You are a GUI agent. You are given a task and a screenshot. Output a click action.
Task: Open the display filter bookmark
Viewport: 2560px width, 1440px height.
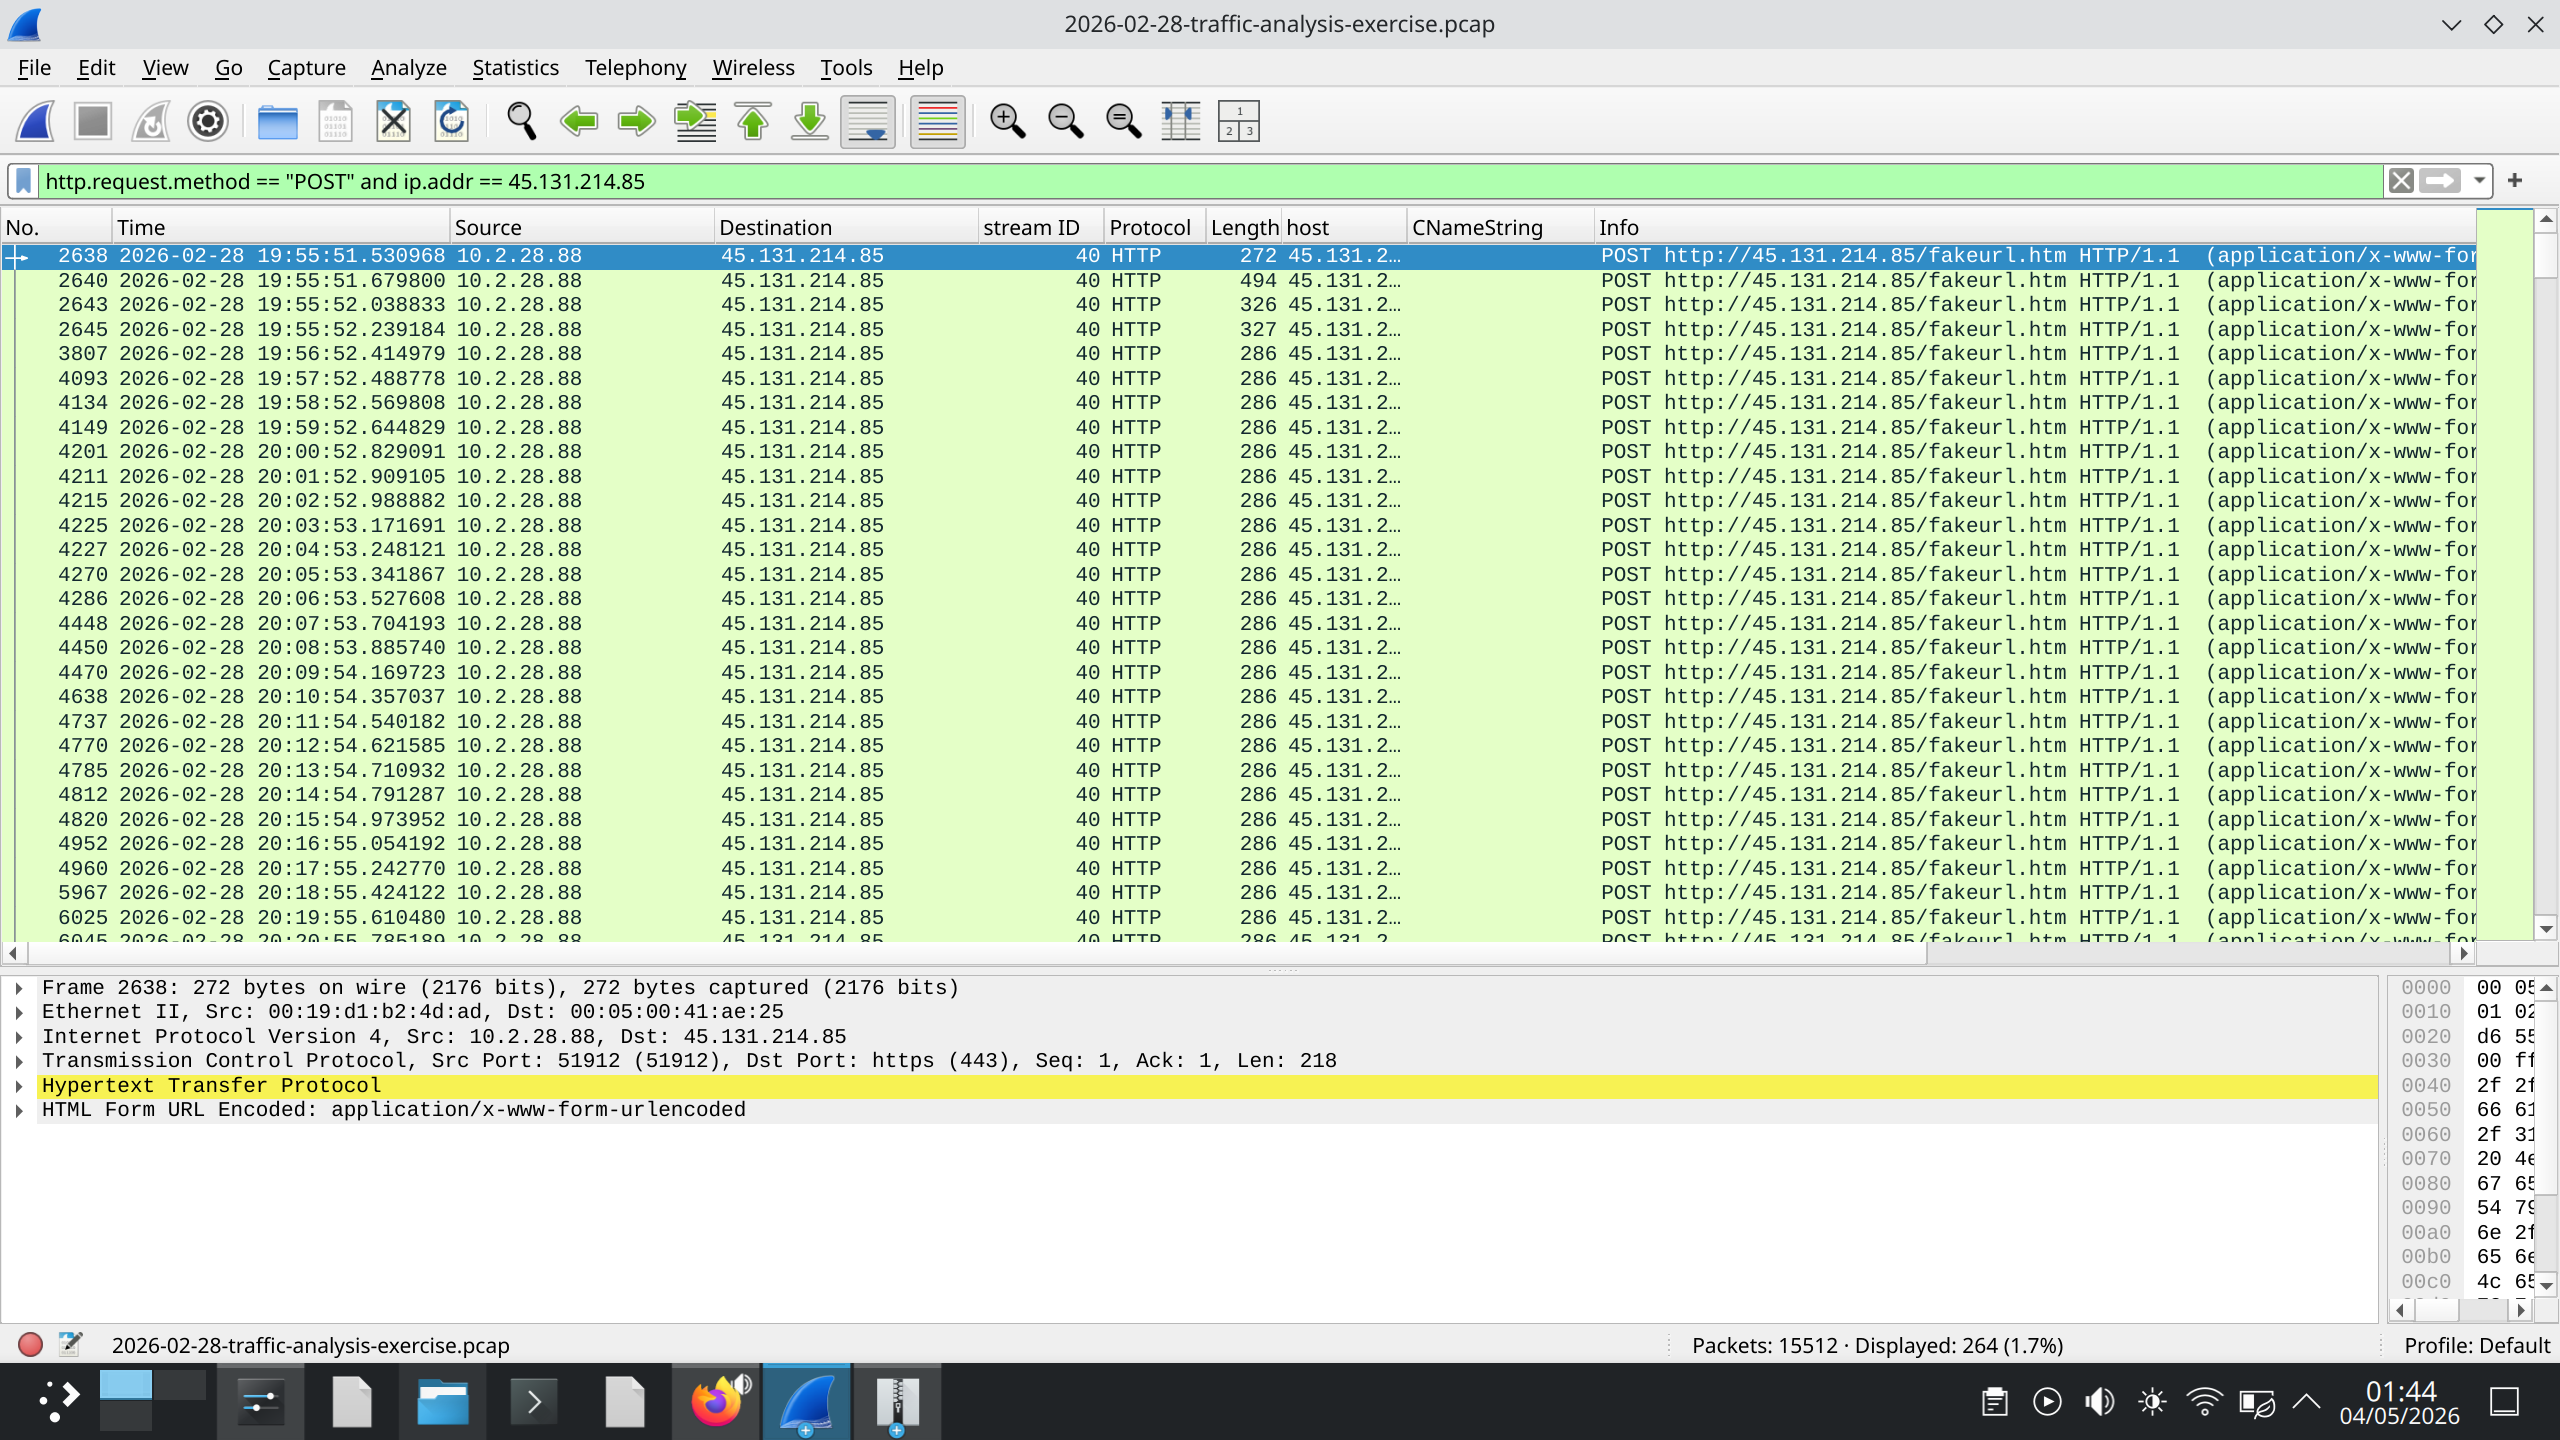(24, 181)
